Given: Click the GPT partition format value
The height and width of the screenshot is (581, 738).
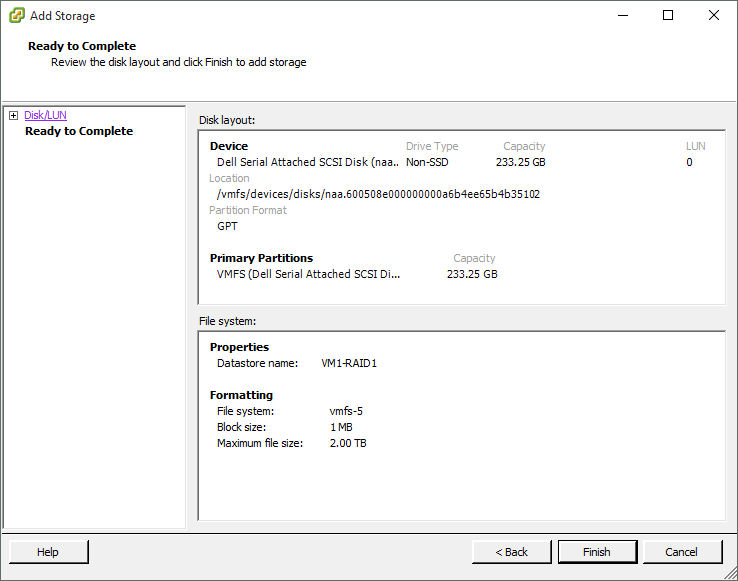Looking at the screenshot, I should 227,226.
